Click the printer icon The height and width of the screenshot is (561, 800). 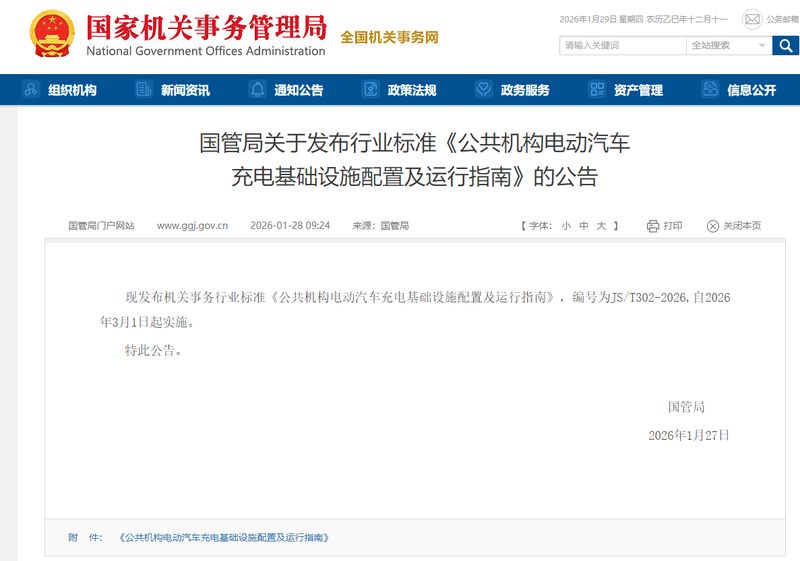click(x=653, y=226)
